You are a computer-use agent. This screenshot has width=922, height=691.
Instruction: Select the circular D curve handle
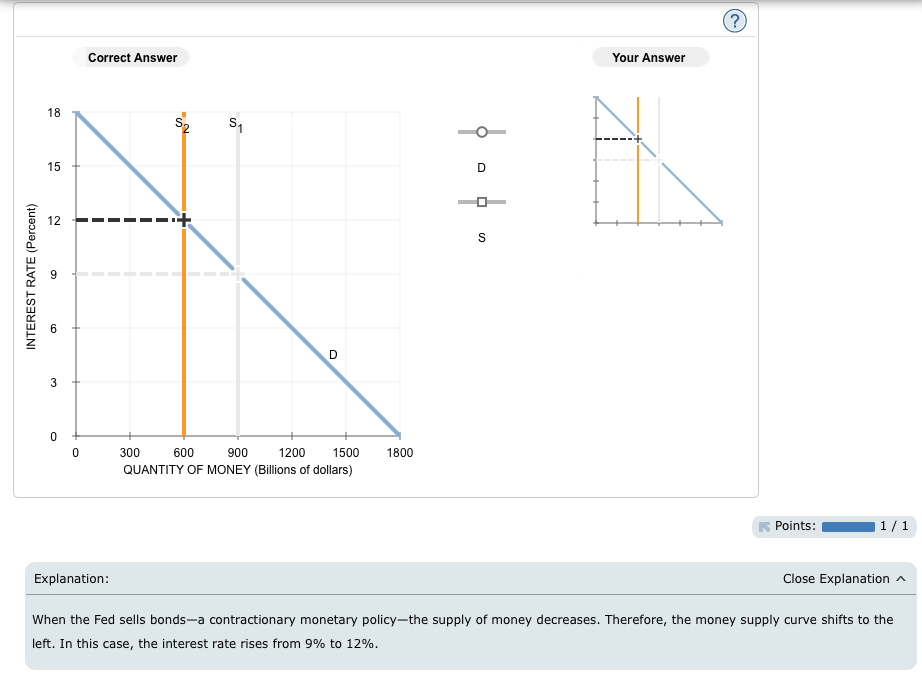481,131
